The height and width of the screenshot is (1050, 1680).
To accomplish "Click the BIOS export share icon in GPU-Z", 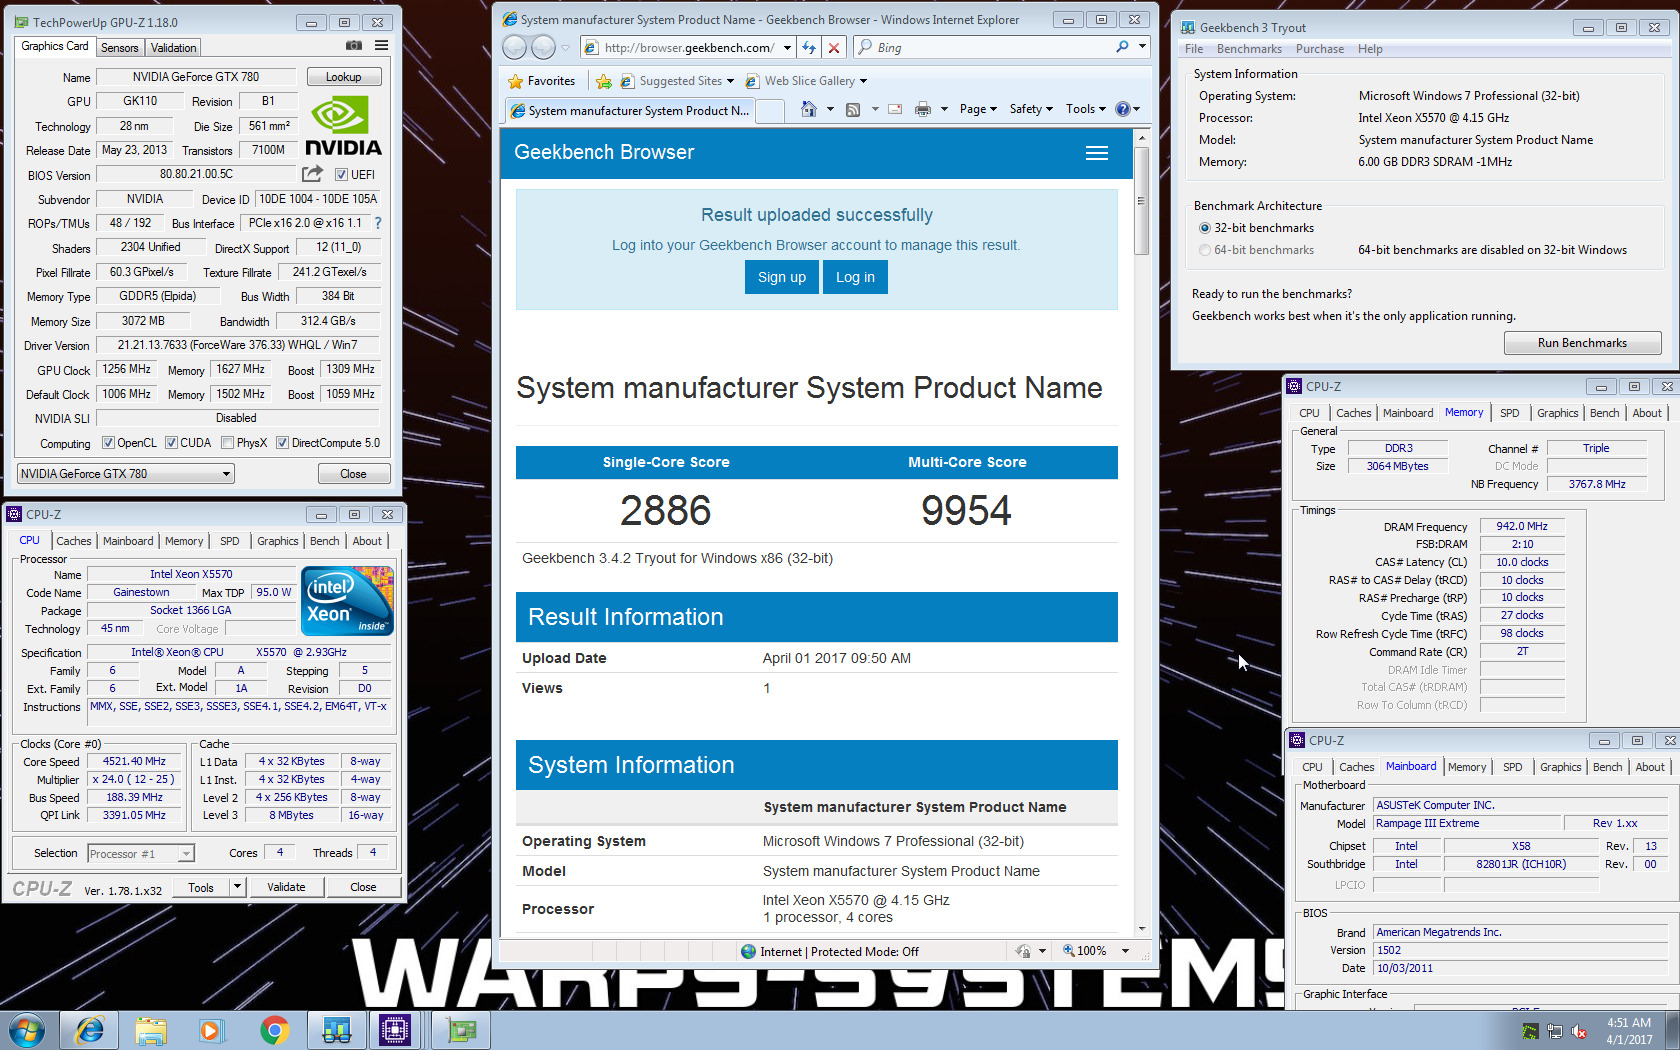I will pos(313,174).
